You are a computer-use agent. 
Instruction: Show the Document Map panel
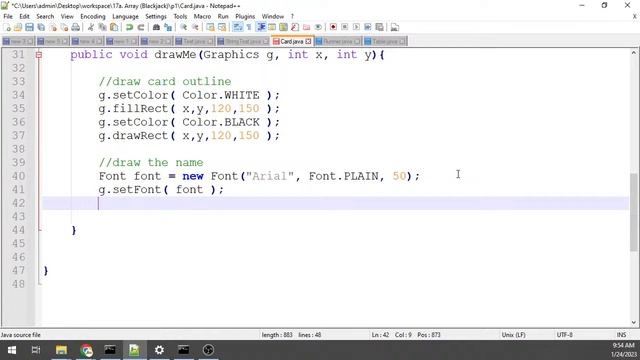pyautogui.click(x=283, y=27)
